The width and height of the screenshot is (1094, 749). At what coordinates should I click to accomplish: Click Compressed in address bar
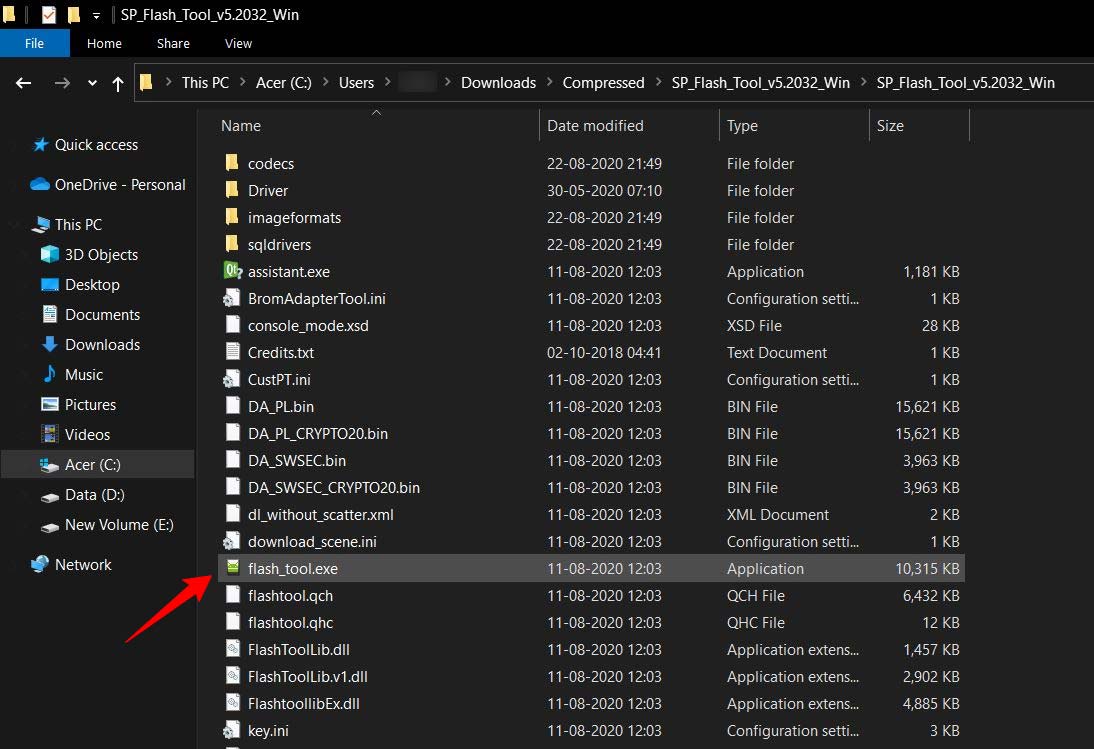(x=604, y=82)
